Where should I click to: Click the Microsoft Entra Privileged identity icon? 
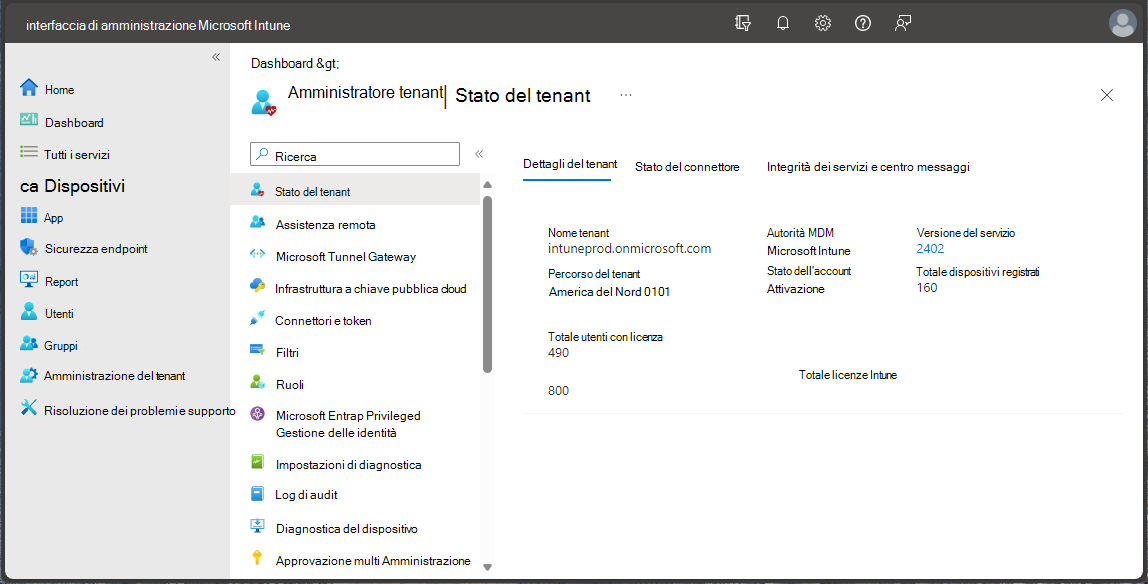[x=257, y=414]
